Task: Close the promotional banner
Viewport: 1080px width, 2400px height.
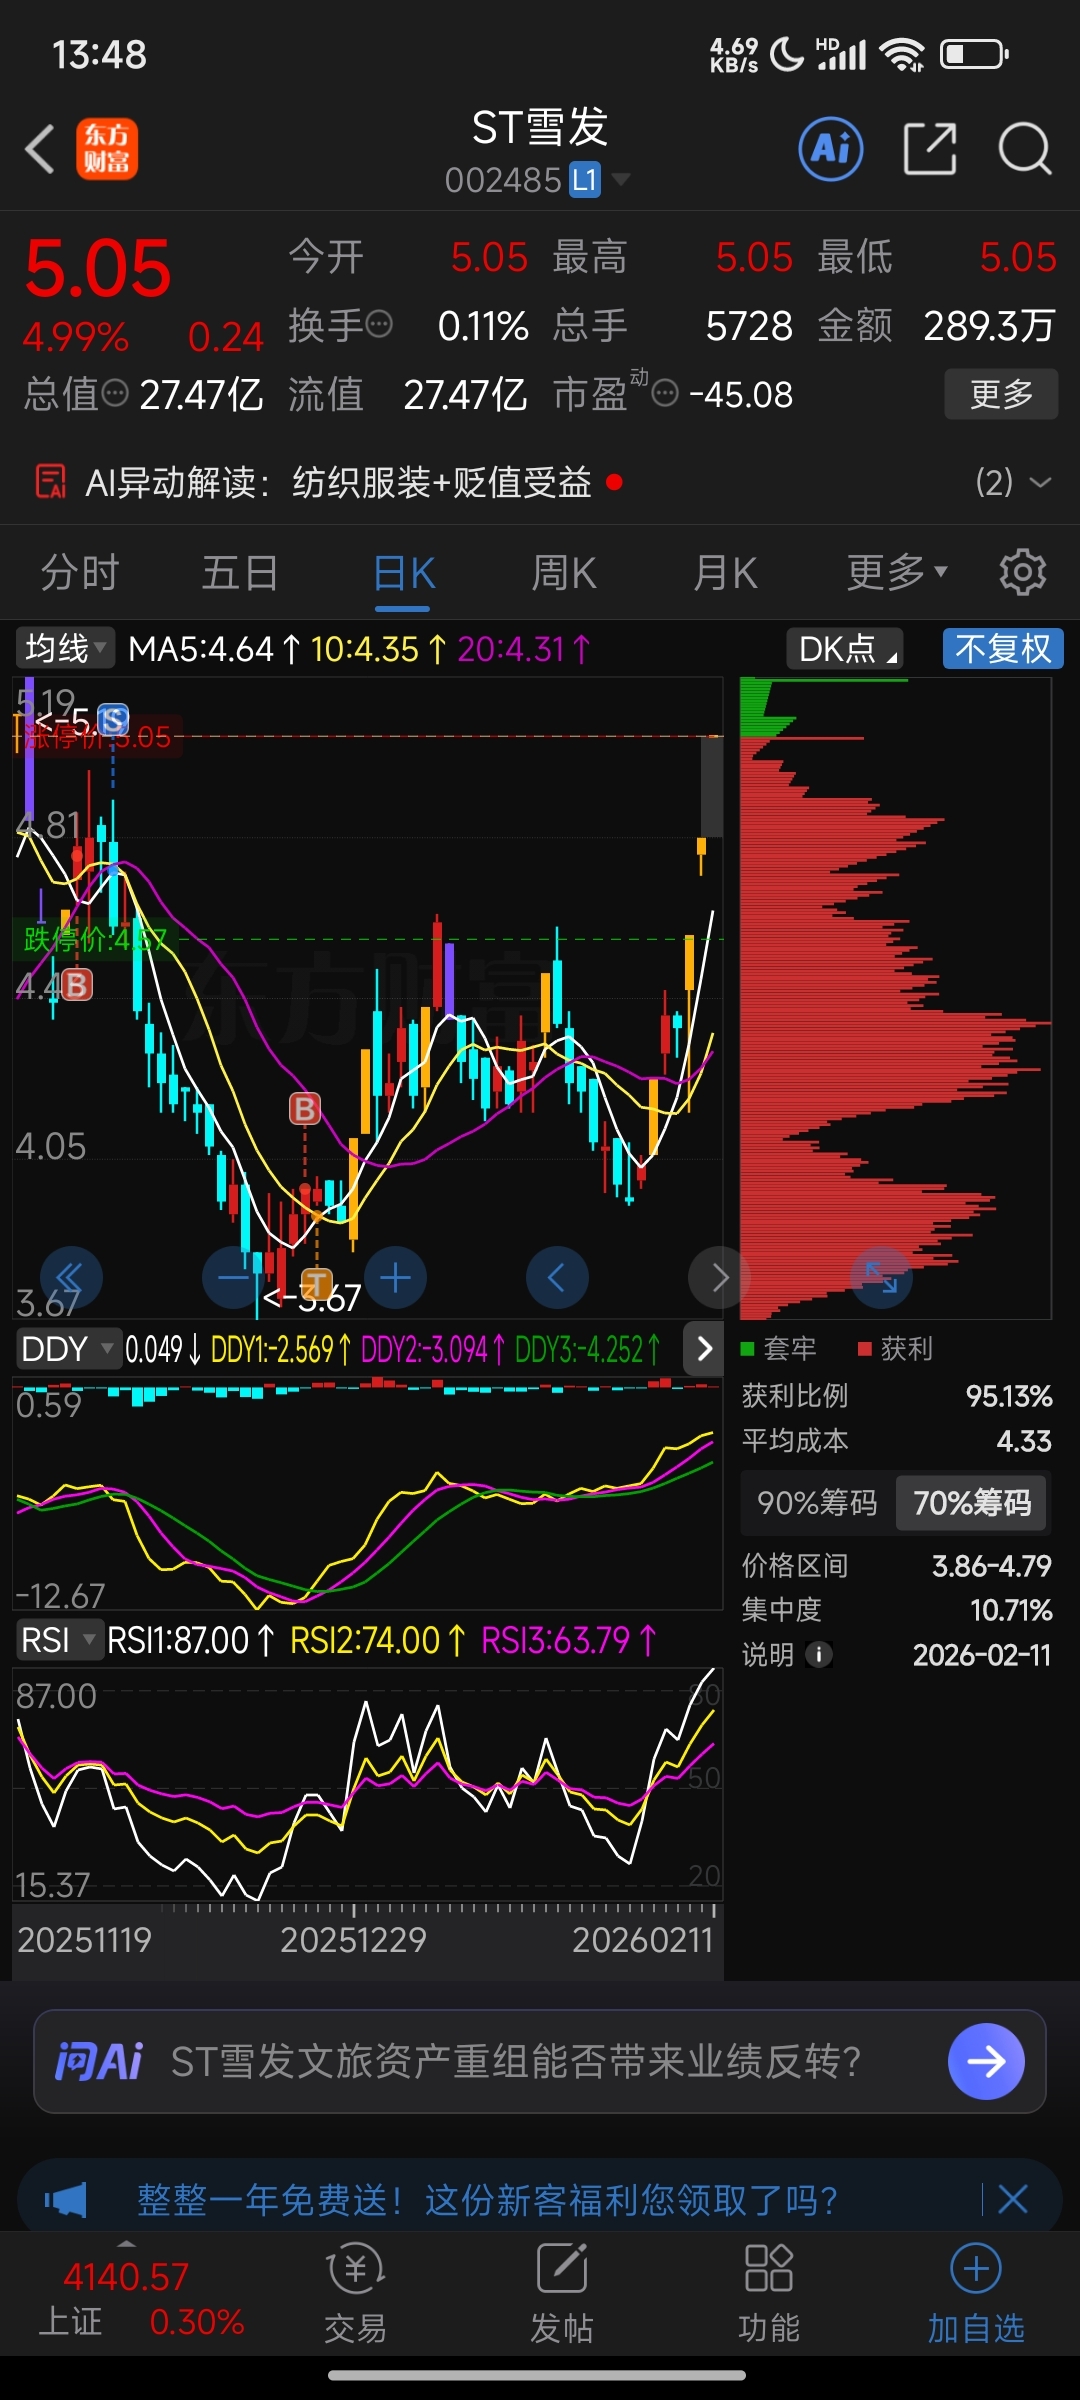Action: tap(1013, 2199)
